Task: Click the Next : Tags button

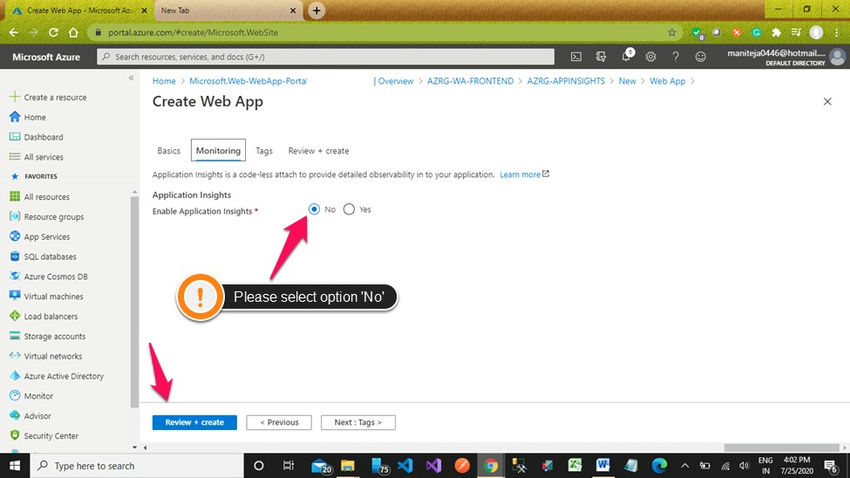Action: click(x=358, y=422)
